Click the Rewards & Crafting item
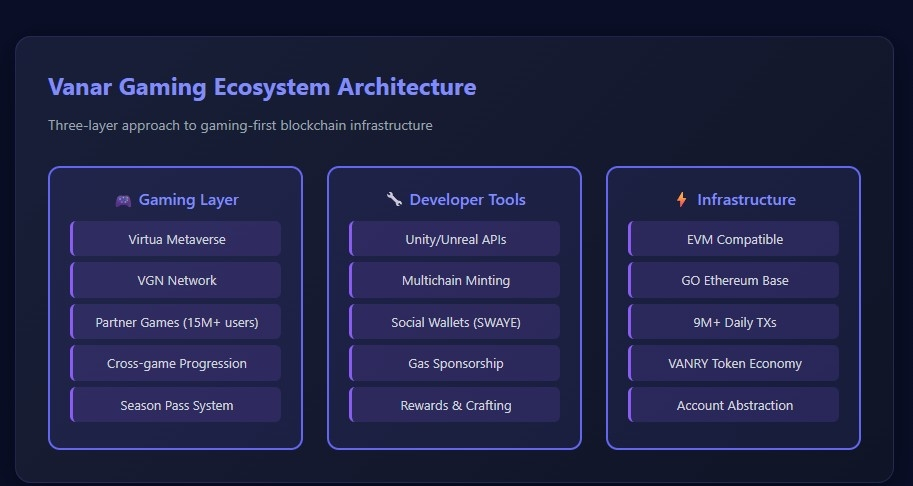This screenshot has height=486, width=913. [454, 405]
